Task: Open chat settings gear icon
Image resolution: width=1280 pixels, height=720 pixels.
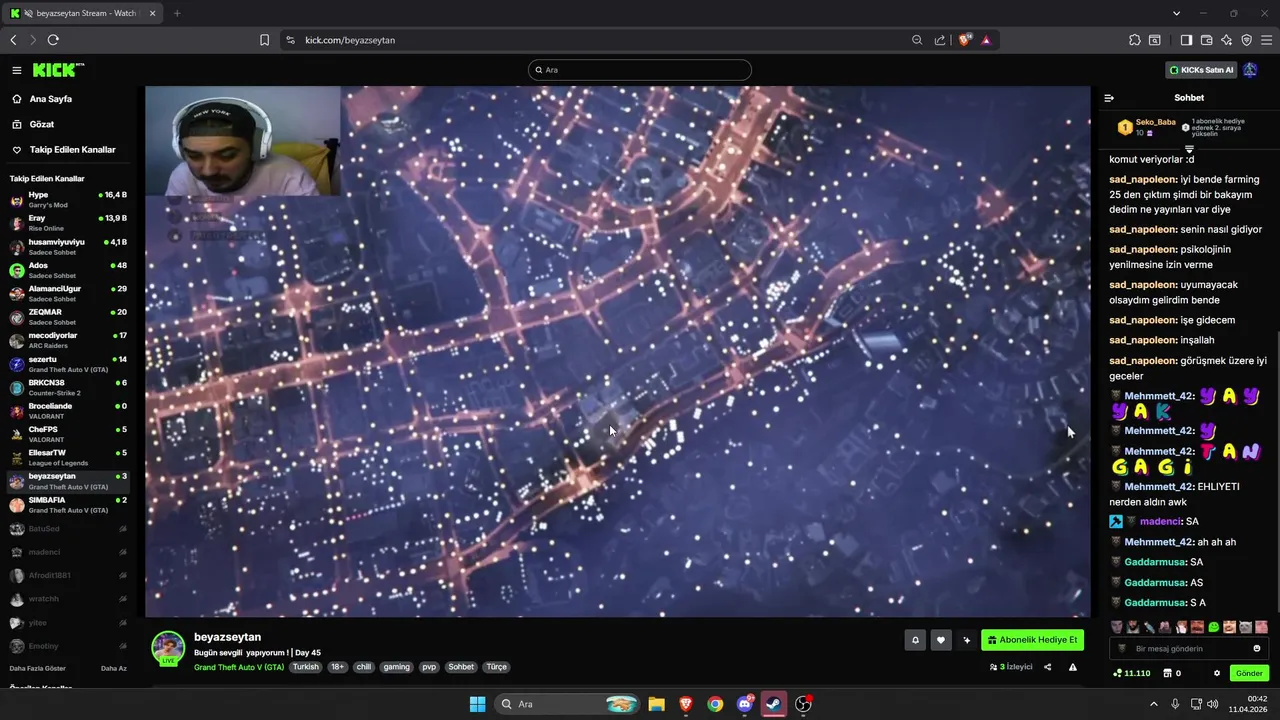Action: [x=1217, y=673]
